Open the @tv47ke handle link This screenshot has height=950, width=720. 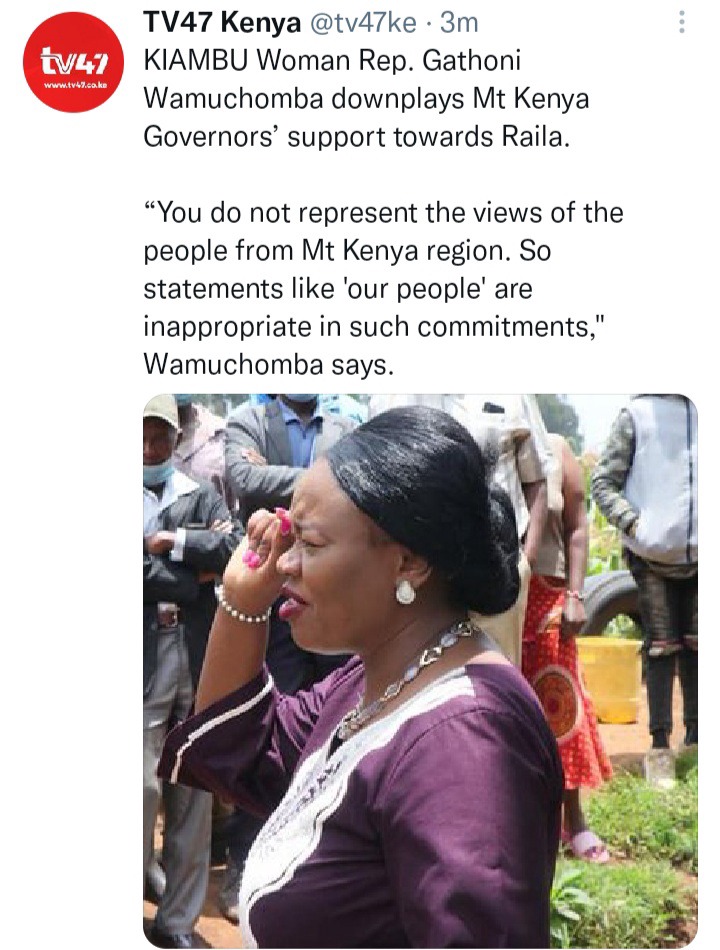coord(363,23)
